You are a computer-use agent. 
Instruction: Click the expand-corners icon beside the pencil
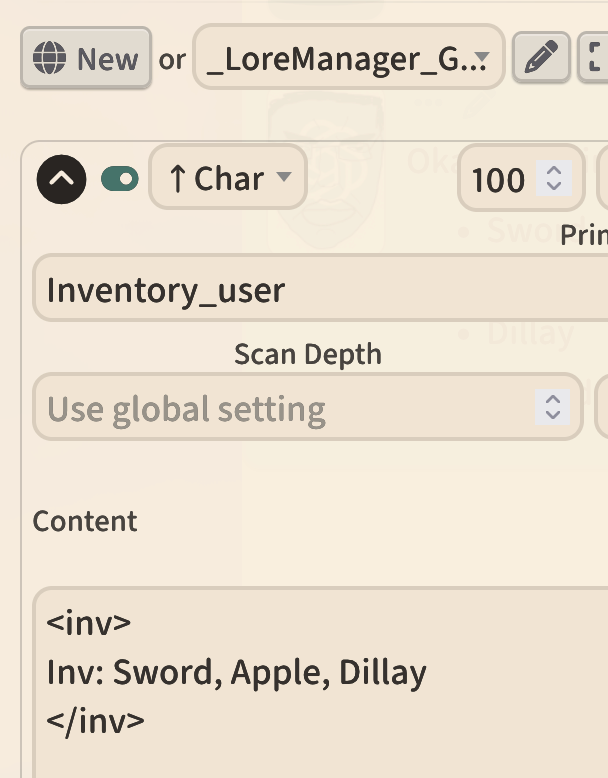596,59
